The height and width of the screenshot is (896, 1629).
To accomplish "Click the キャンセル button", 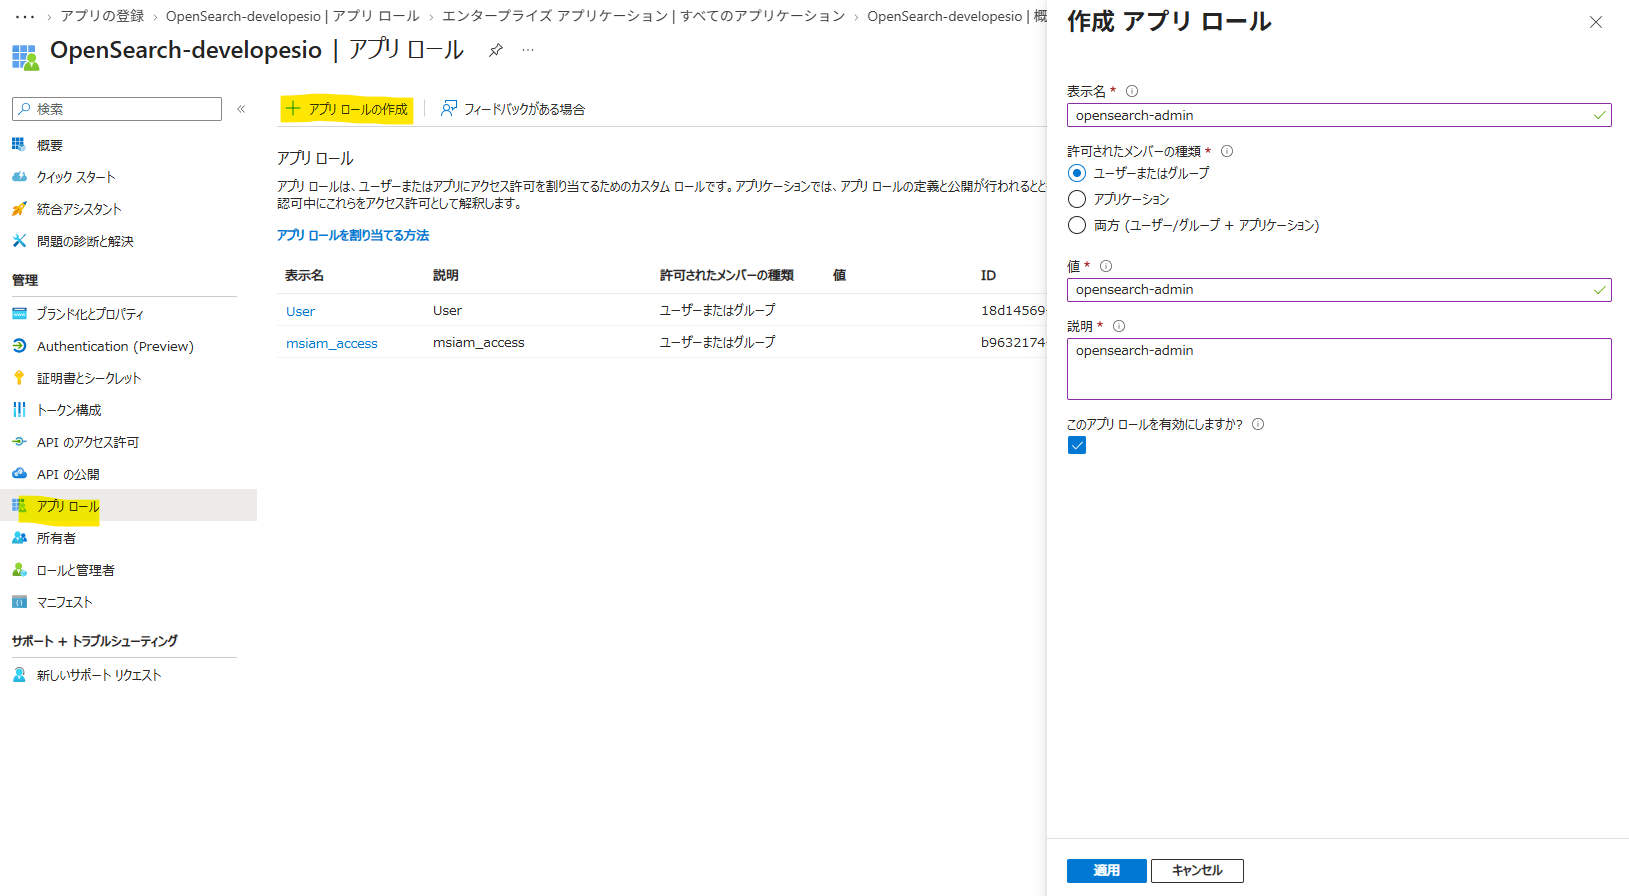I will click(x=1197, y=871).
